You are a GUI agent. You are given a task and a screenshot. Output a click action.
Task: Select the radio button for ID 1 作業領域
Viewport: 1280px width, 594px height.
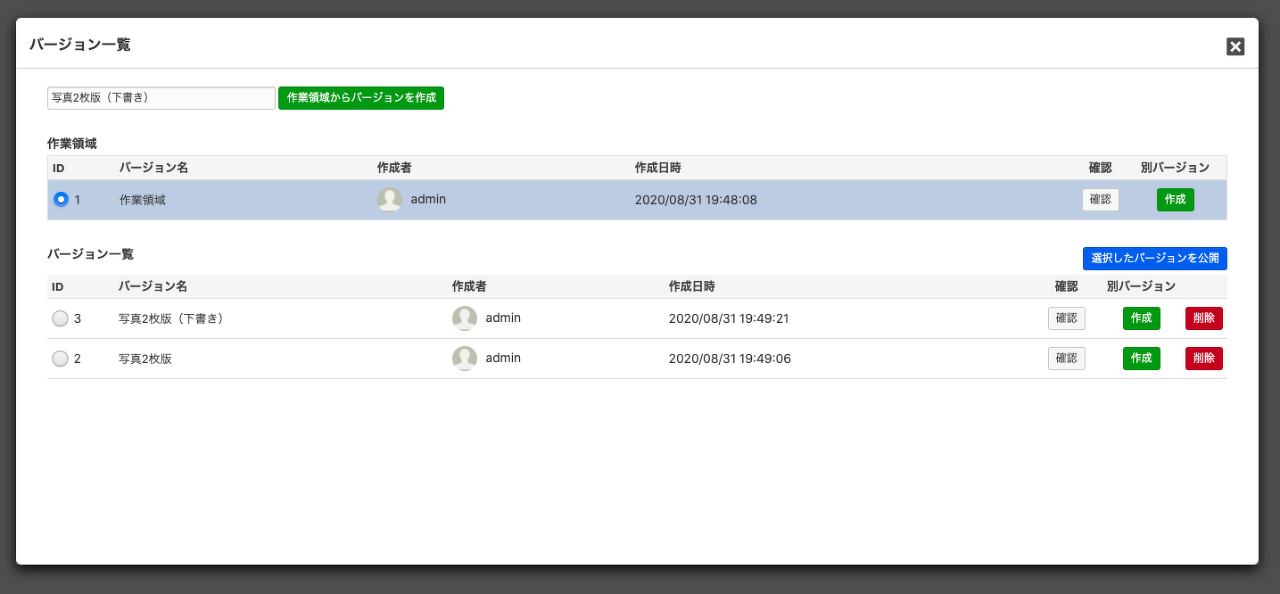pos(61,199)
